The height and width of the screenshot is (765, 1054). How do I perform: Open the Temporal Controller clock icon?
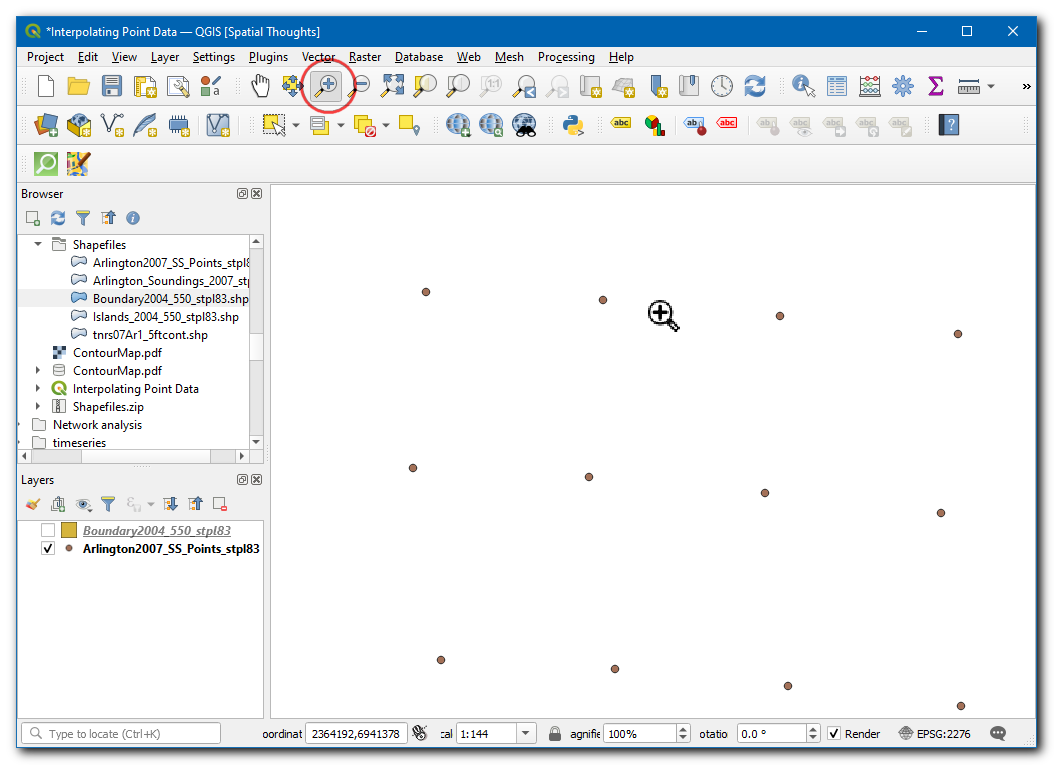pos(722,86)
